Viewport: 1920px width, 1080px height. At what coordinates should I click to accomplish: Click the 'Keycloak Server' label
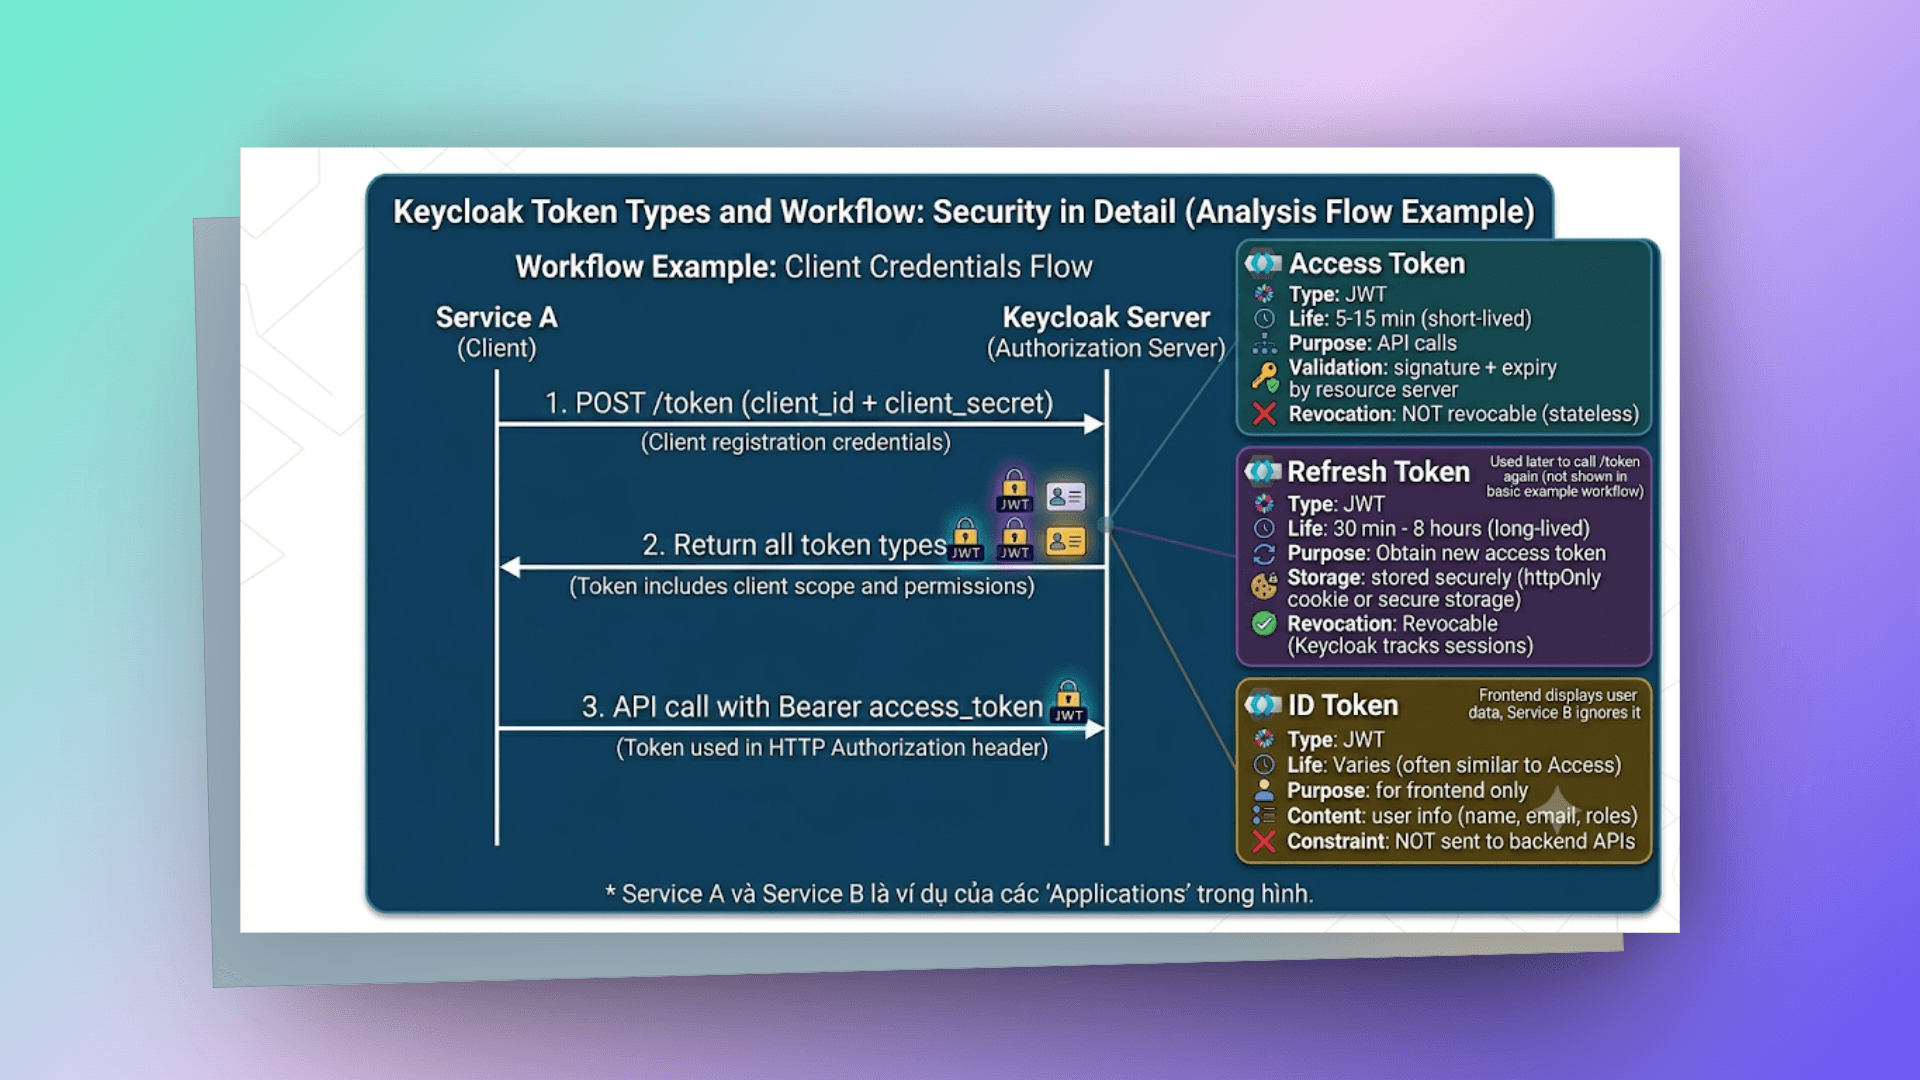click(1106, 318)
